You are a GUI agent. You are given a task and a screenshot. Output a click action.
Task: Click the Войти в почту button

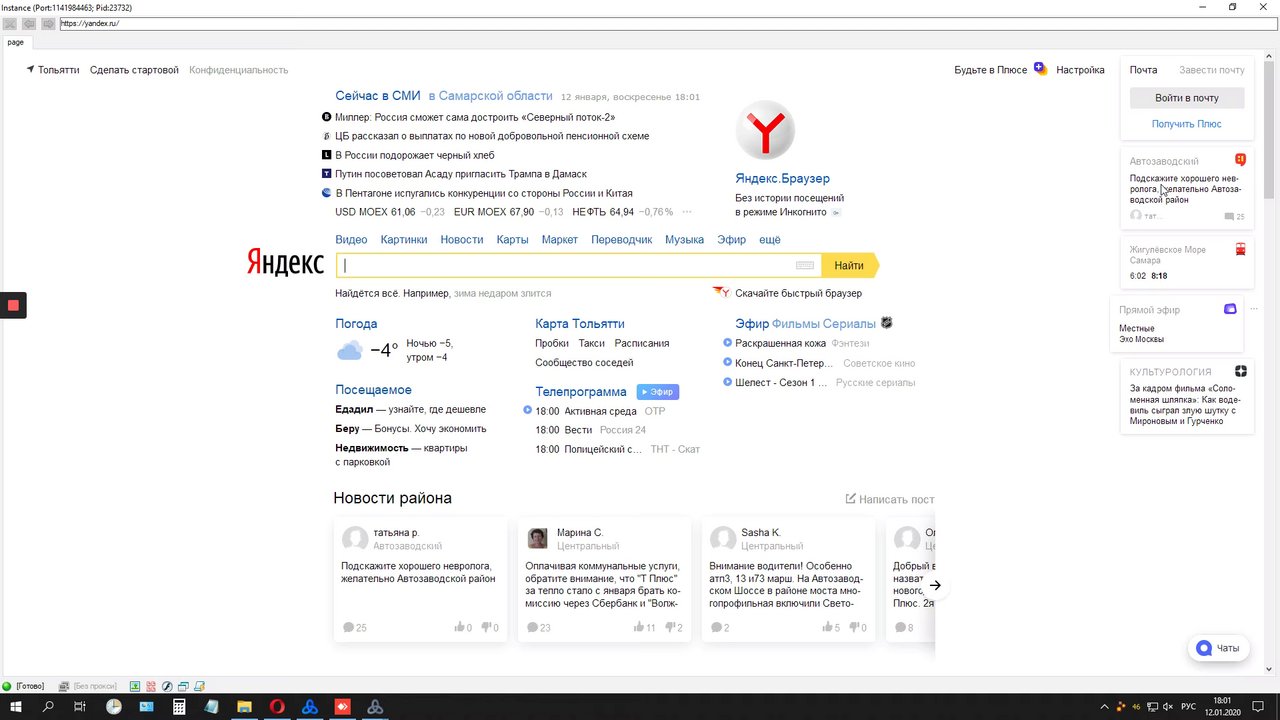click(1187, 98)
